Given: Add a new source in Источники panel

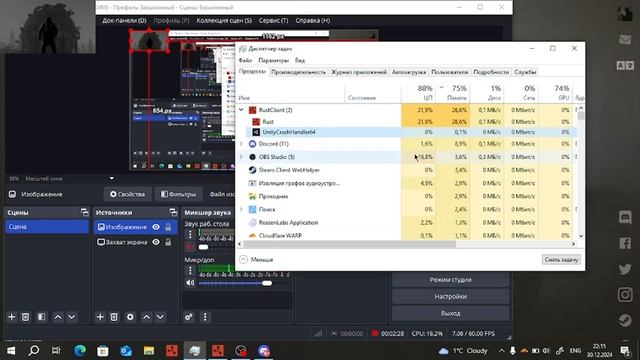Looking at the screenshot, I should click(x=100, y=317).
